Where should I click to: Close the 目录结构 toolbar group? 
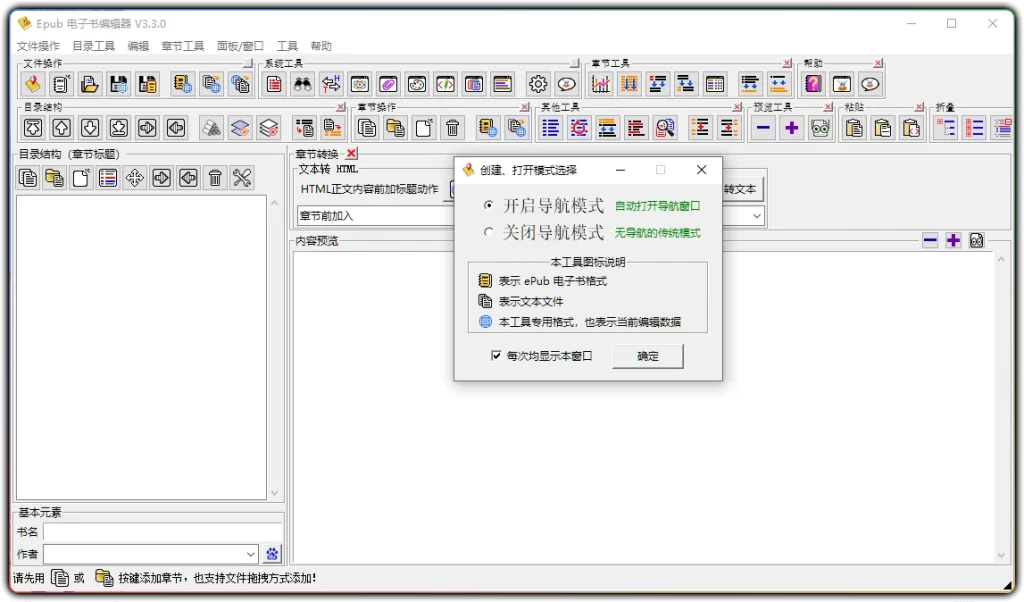point(340,106)
